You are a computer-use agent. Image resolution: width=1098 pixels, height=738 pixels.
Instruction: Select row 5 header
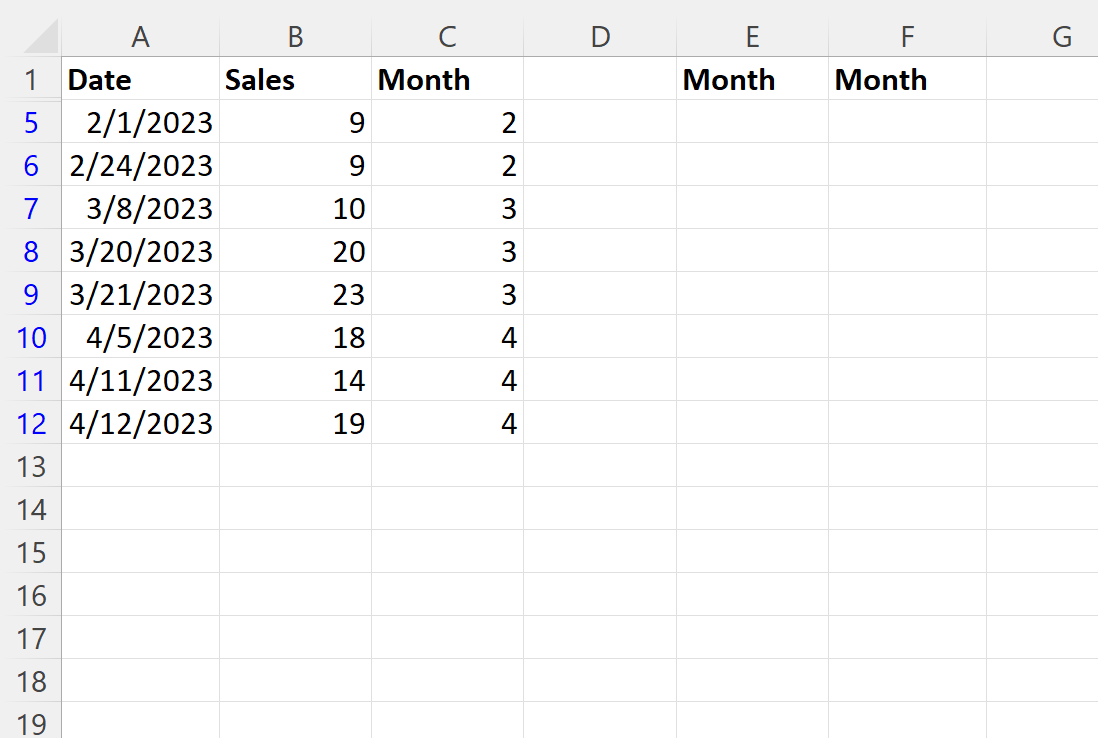point(31,123)
